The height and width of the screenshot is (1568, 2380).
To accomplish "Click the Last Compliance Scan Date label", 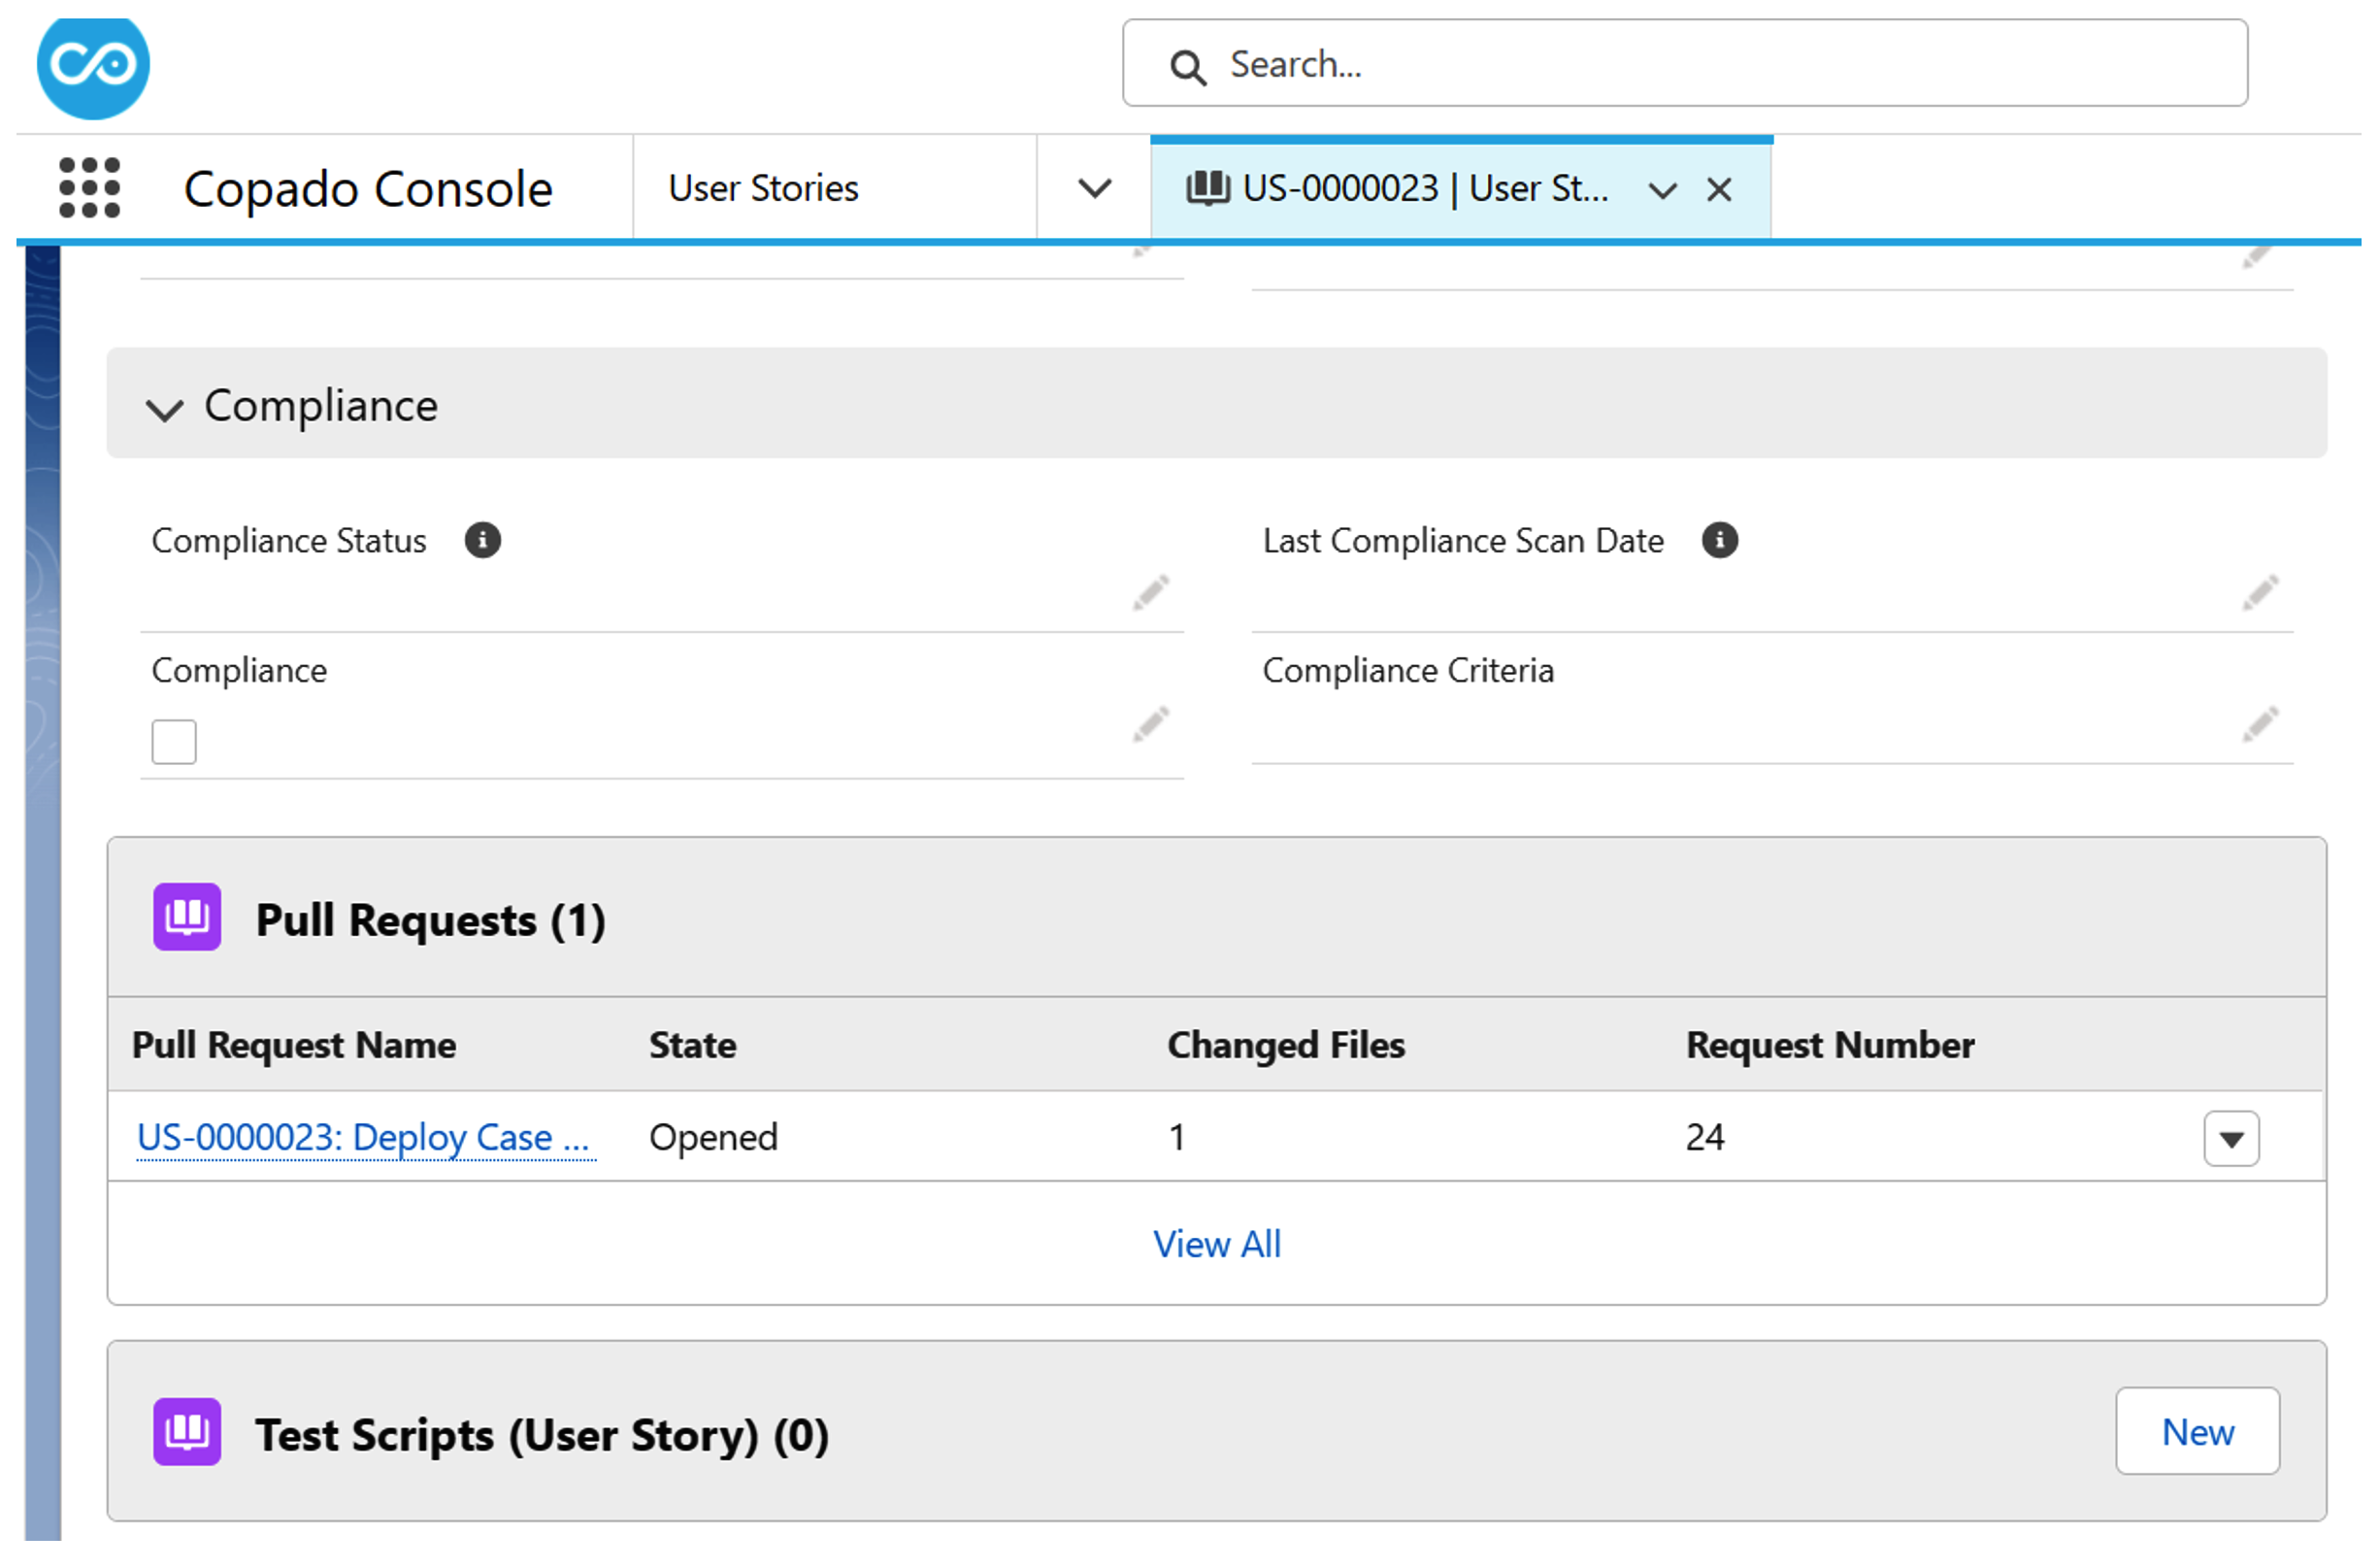I will tap(1463, 541).
